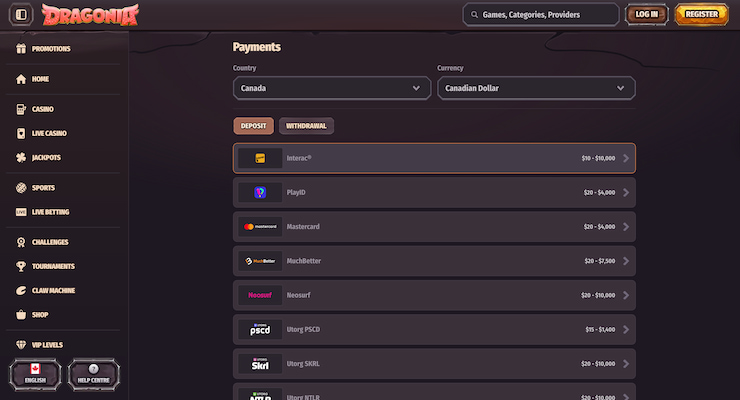Expand the MuchBetter row chevron

(626, 261)
